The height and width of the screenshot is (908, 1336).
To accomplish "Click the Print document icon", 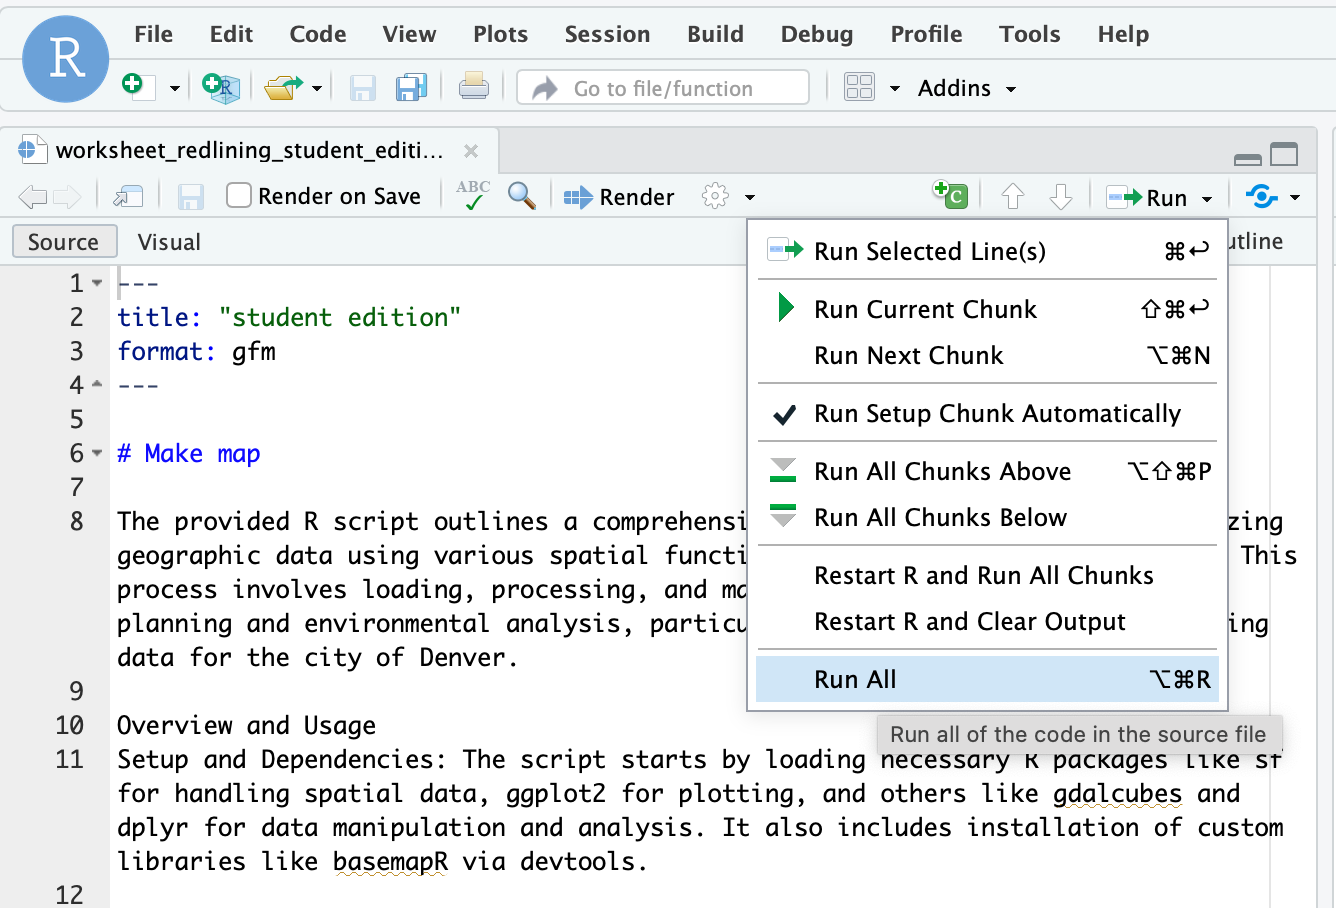I will click(473, 88).
